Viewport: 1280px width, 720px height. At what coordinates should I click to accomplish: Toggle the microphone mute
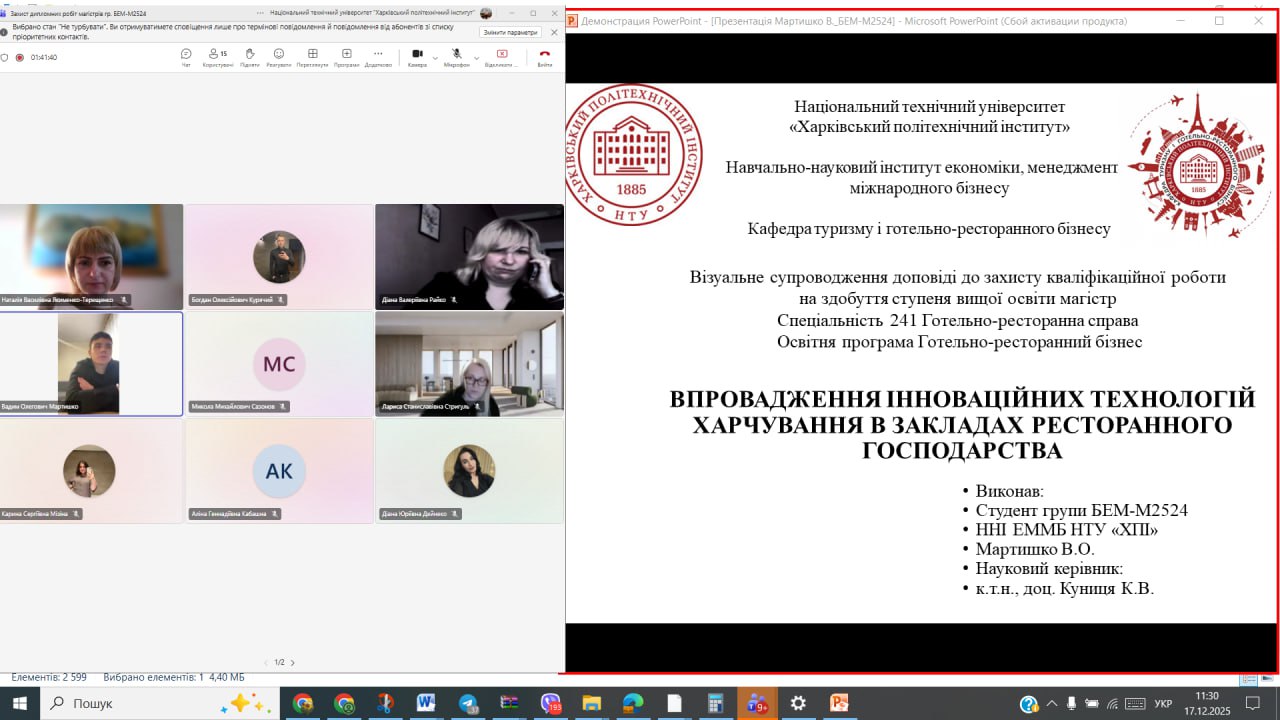click(456, 56)
